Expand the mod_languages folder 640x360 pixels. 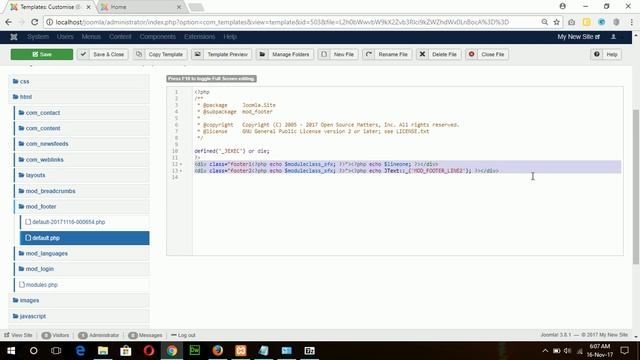click(82, 253)
